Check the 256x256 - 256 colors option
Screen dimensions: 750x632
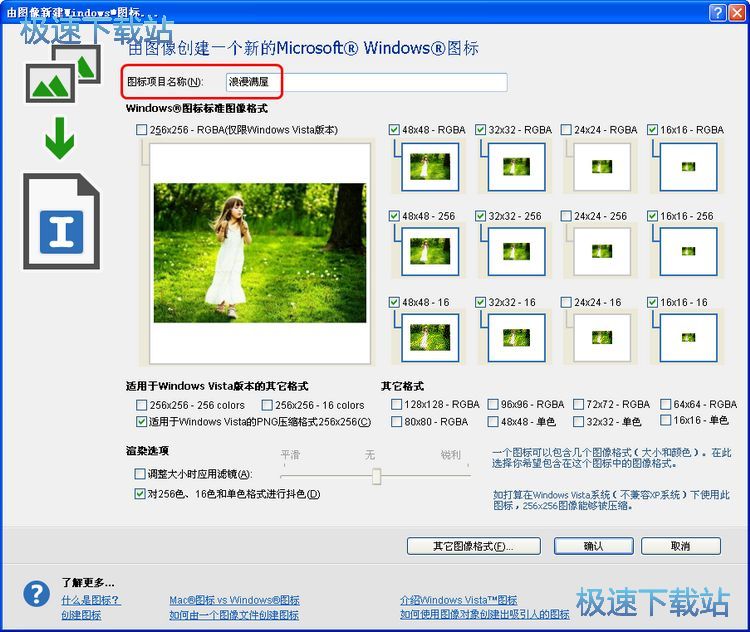tap(142, 405)
